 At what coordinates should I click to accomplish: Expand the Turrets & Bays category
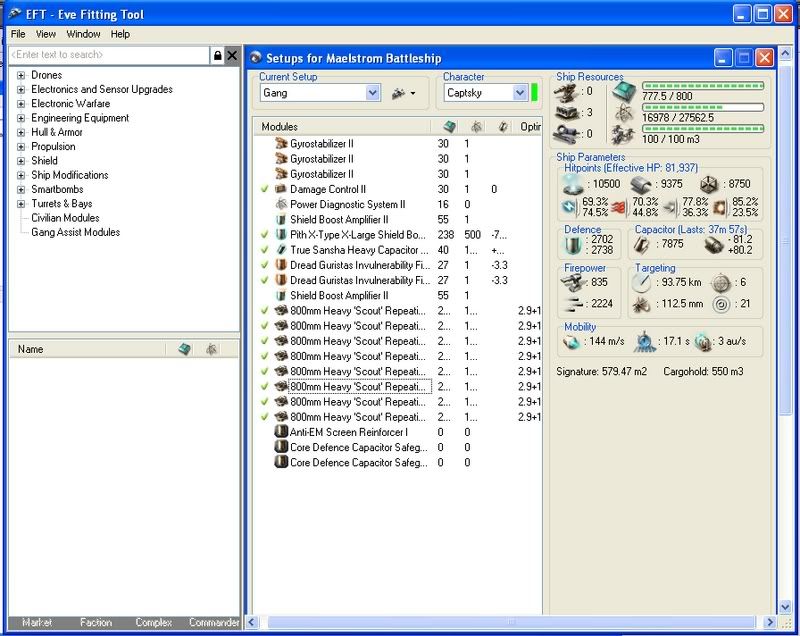tap(21, 204)
